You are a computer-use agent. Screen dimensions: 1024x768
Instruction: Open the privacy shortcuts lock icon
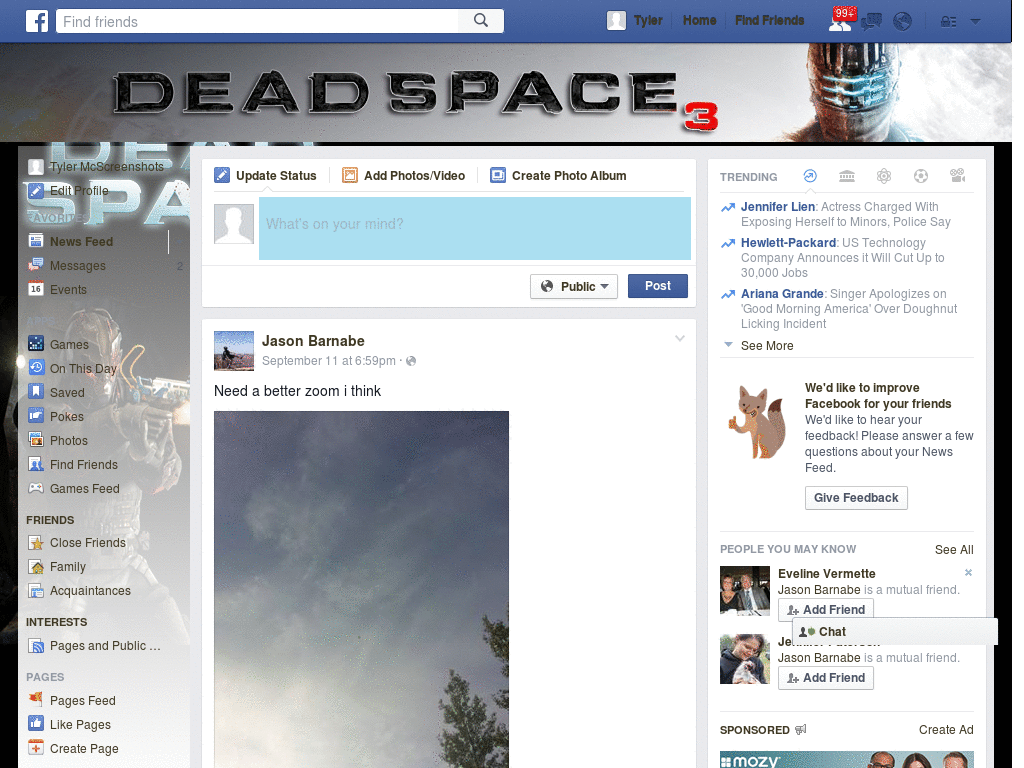[x=948, y=22]
